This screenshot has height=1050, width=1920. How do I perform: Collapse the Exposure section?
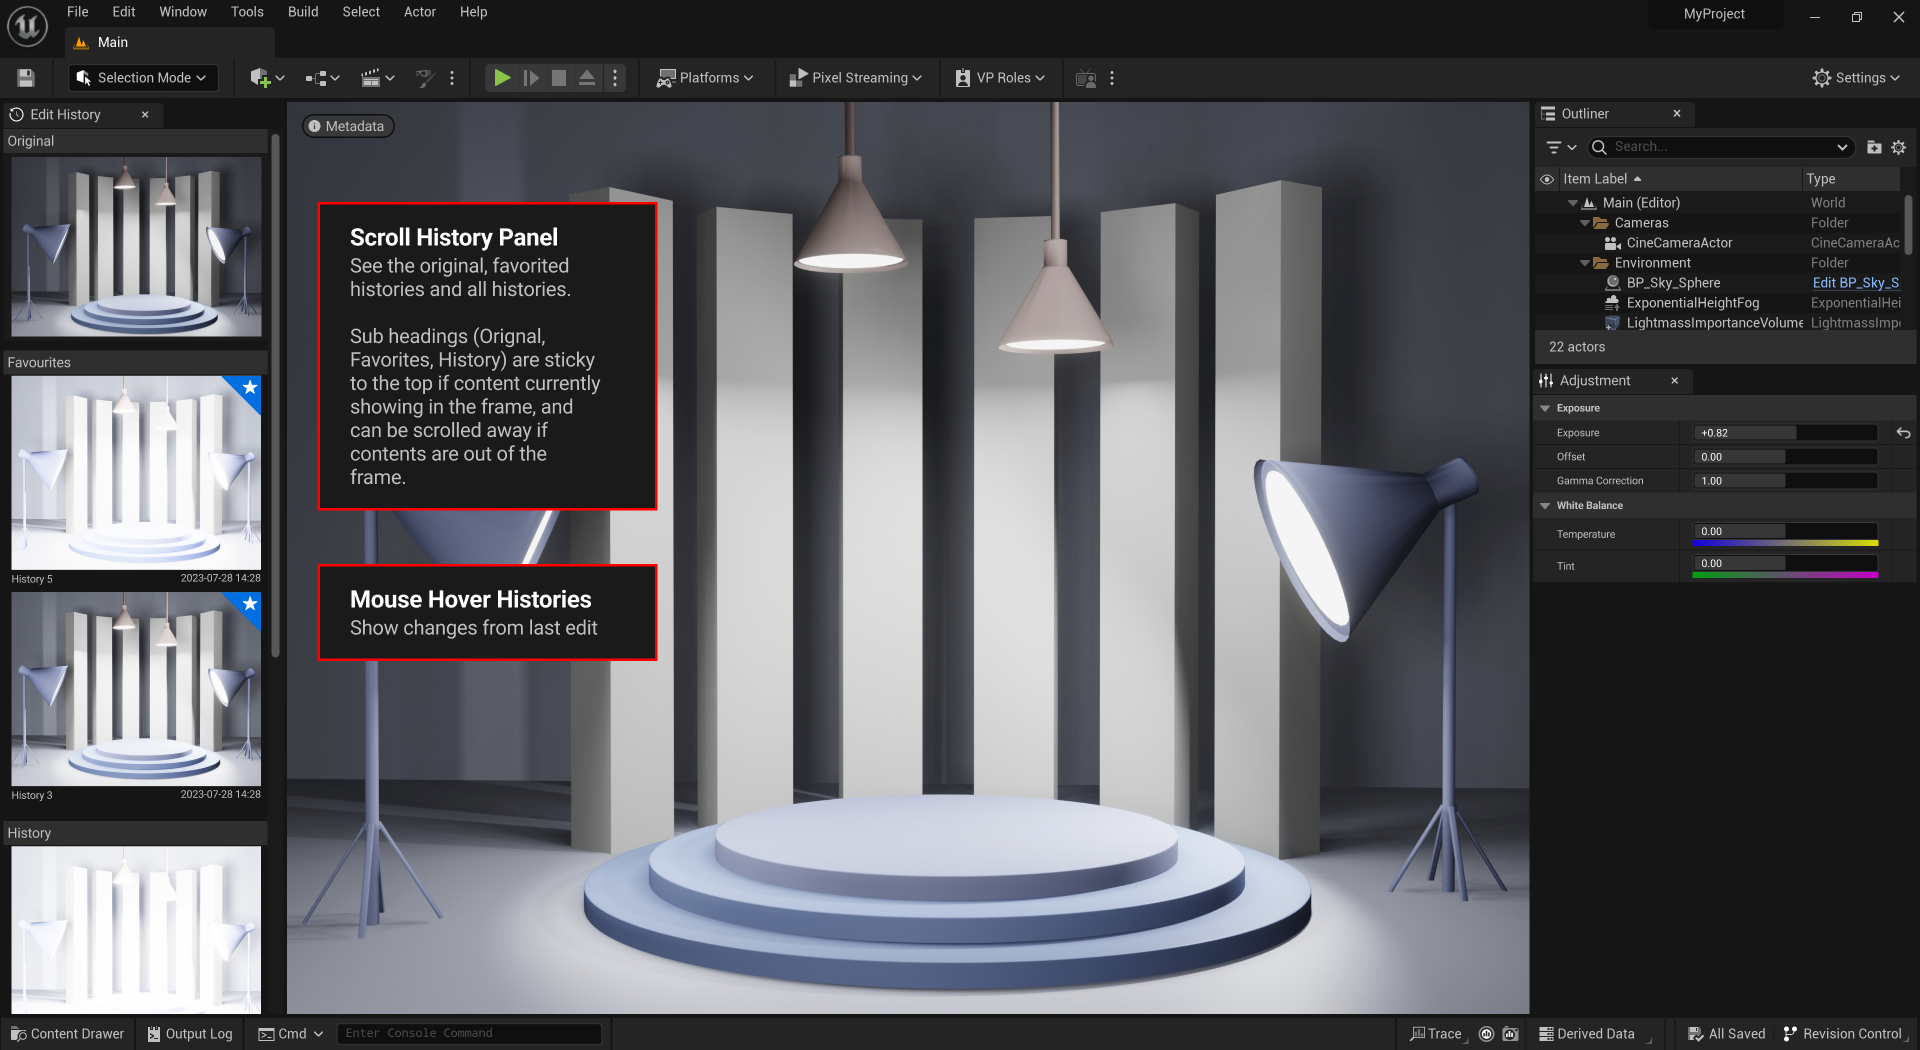1545,408
